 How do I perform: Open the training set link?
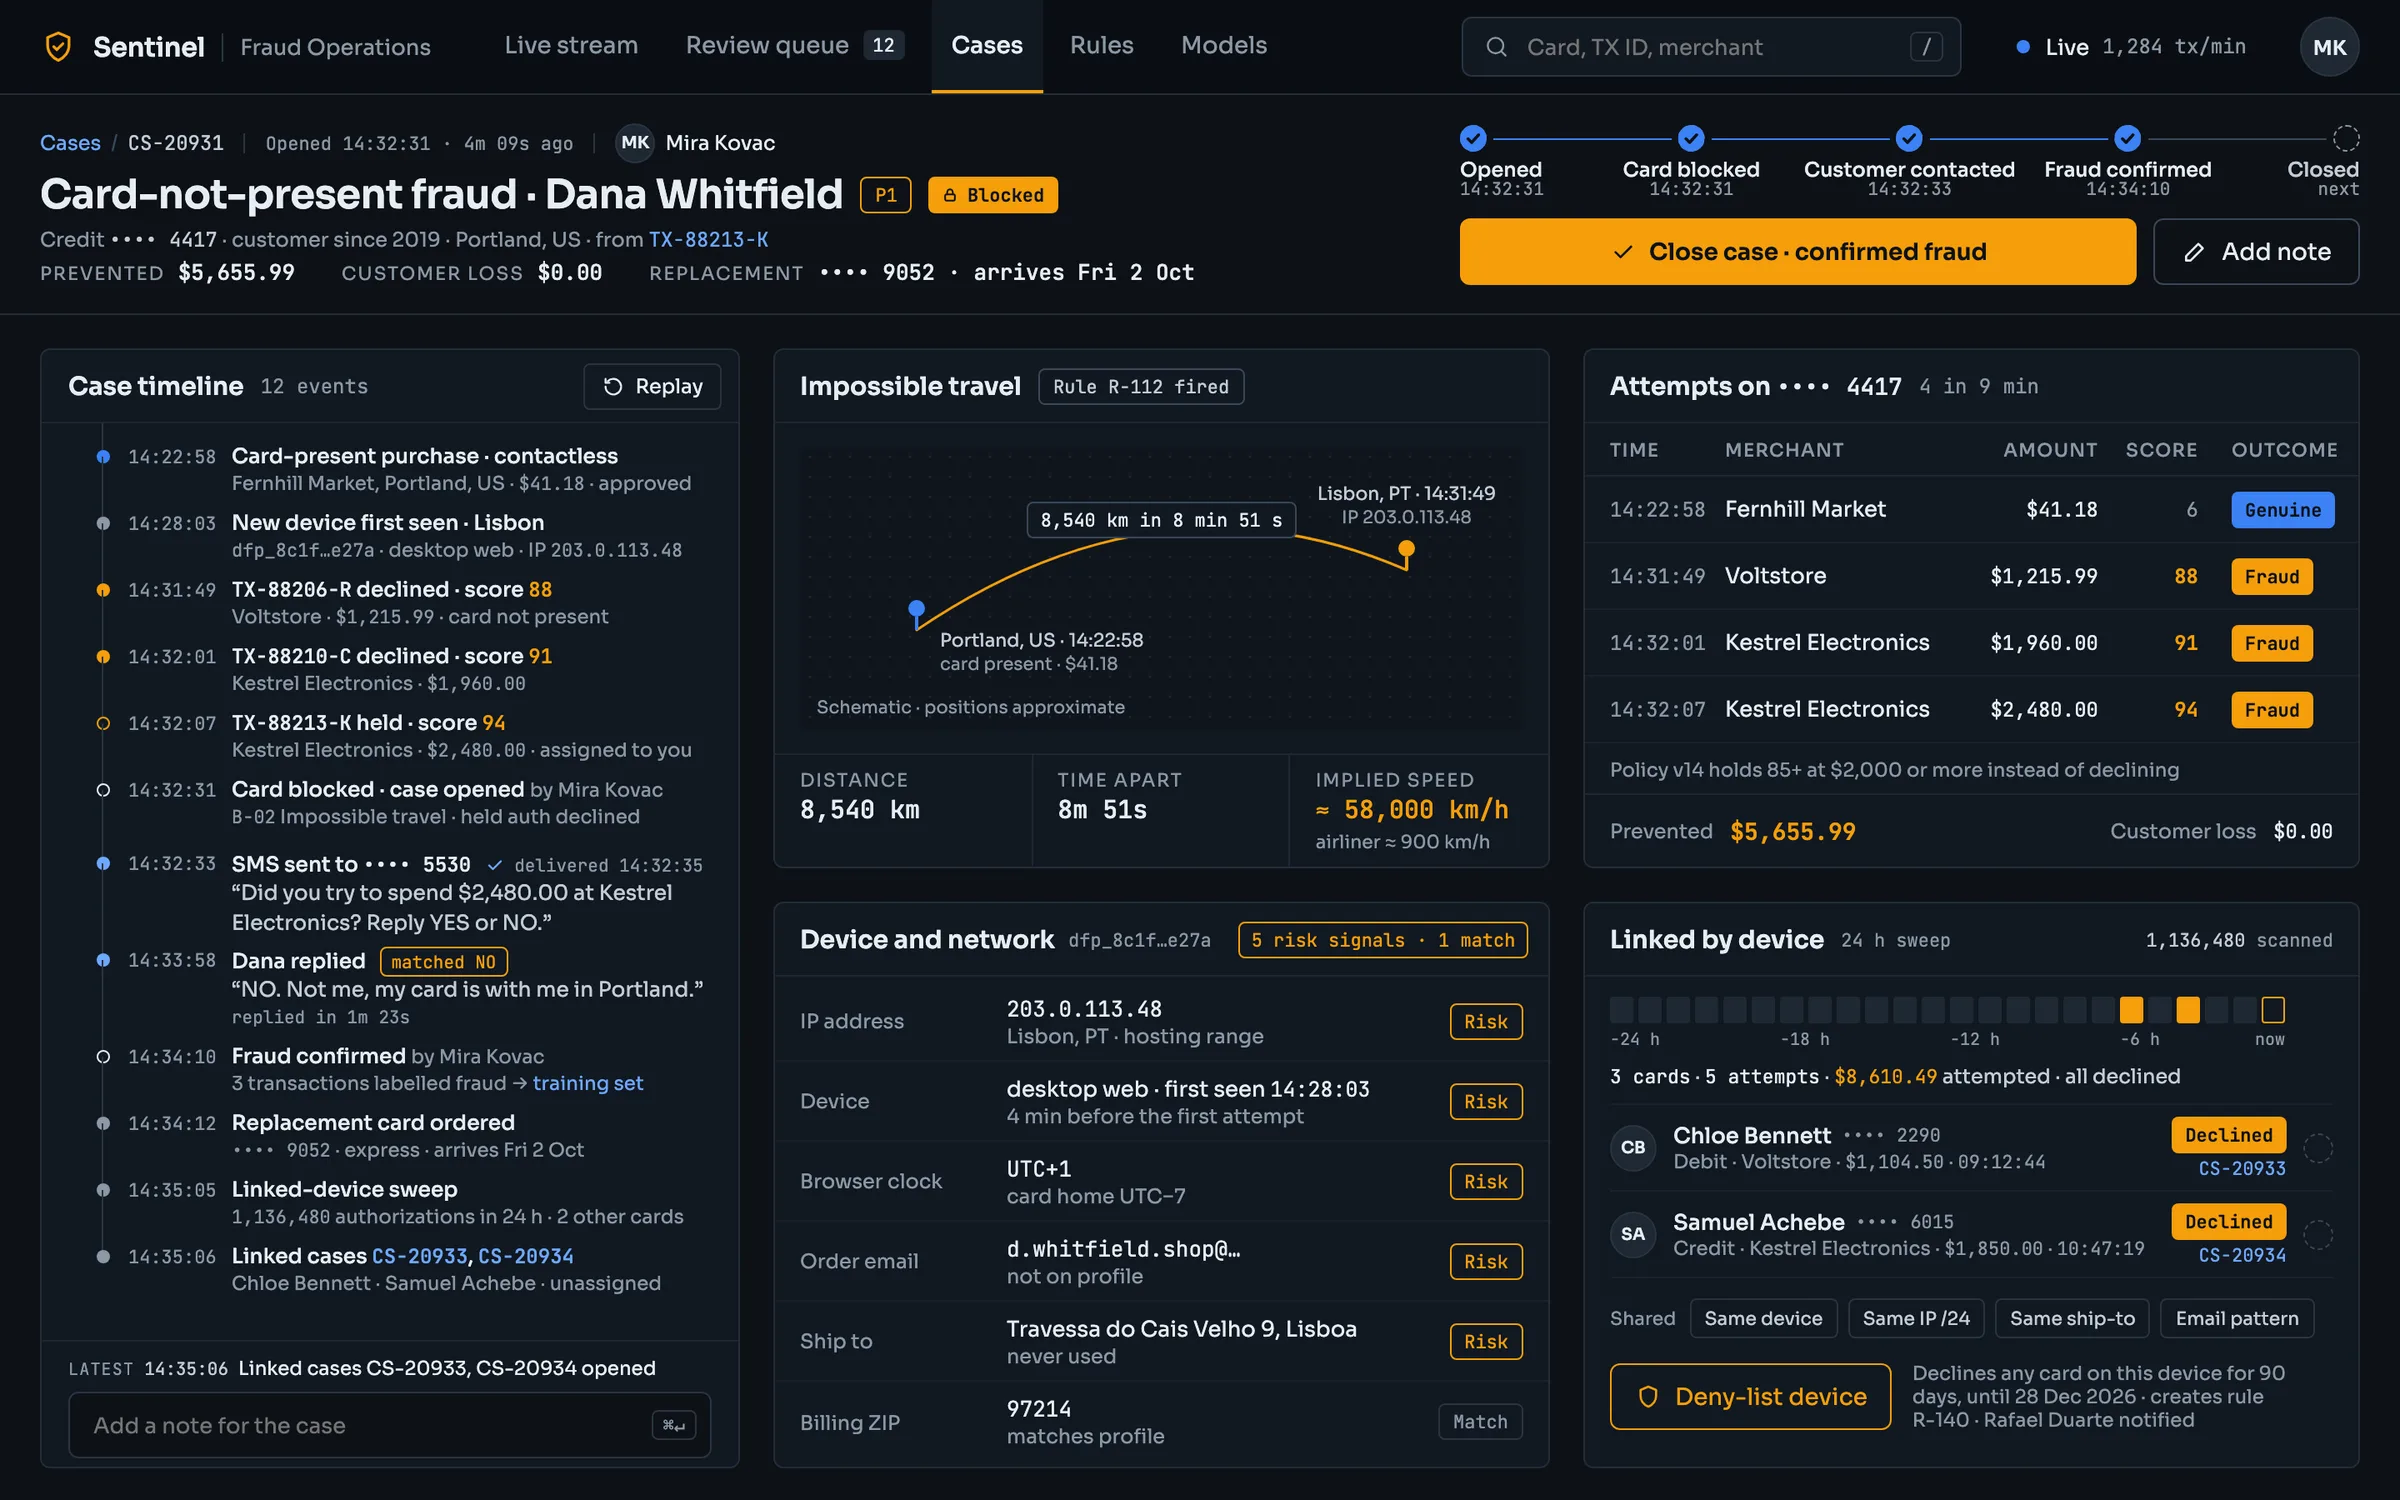pyautogui.click(x=588, y=1083)
